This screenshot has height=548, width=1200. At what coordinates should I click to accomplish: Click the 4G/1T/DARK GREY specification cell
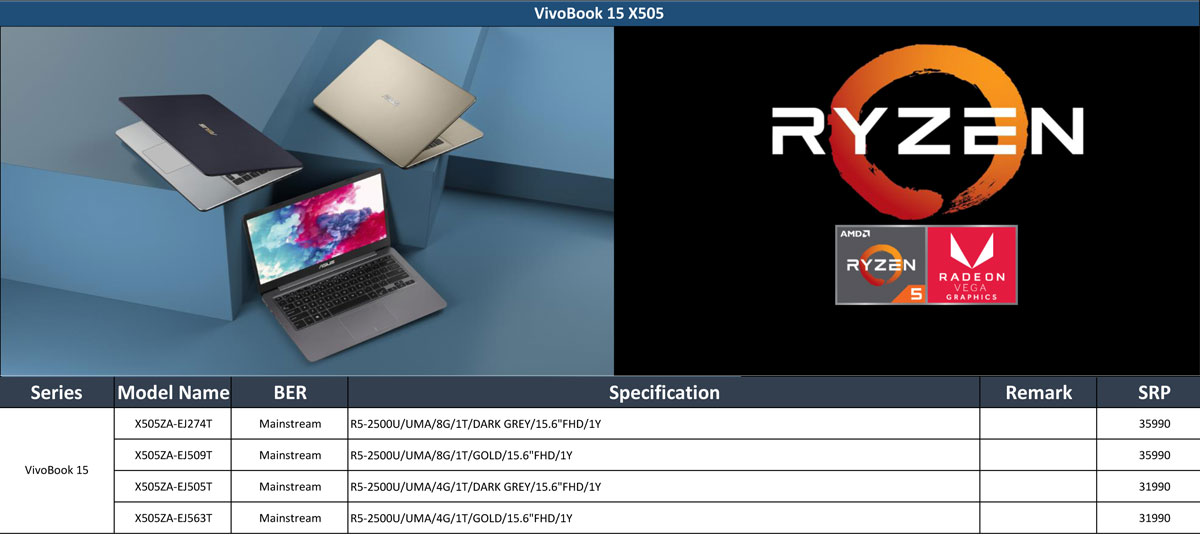[x=664, y=486]
